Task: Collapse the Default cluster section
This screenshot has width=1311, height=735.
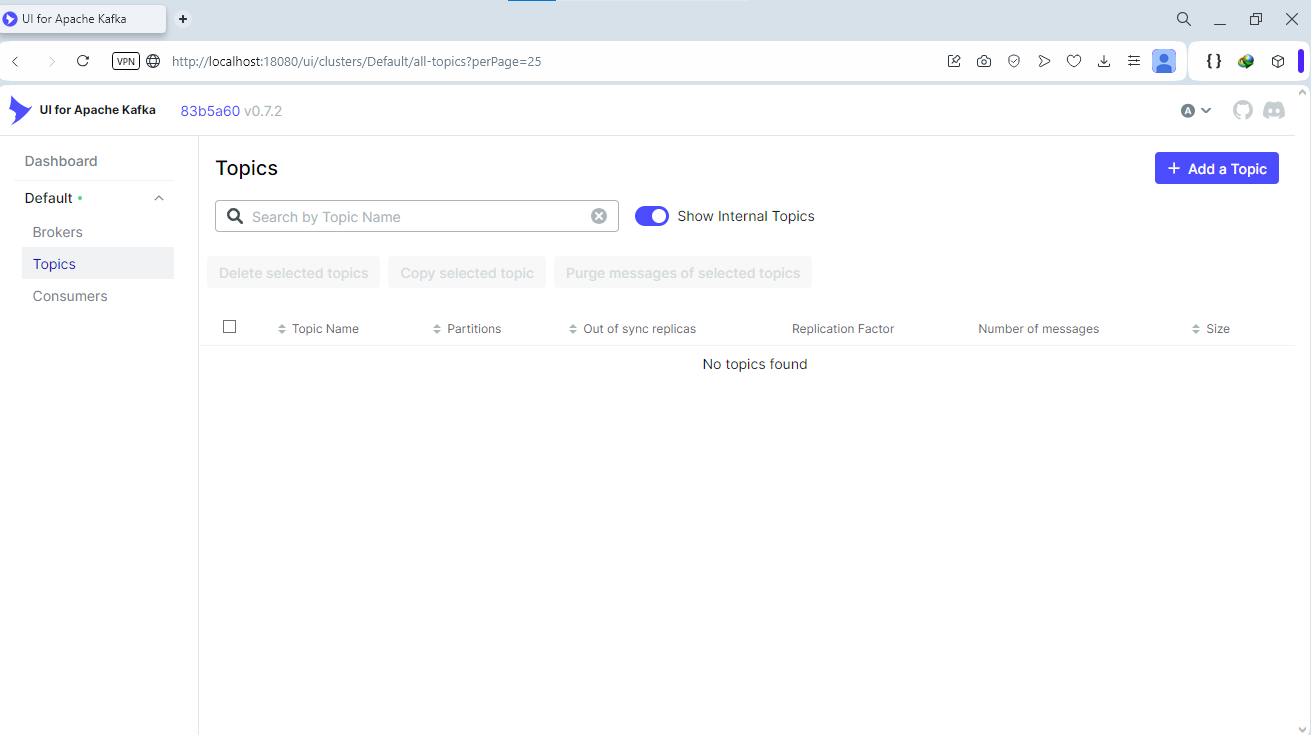Action: point(159,198)
